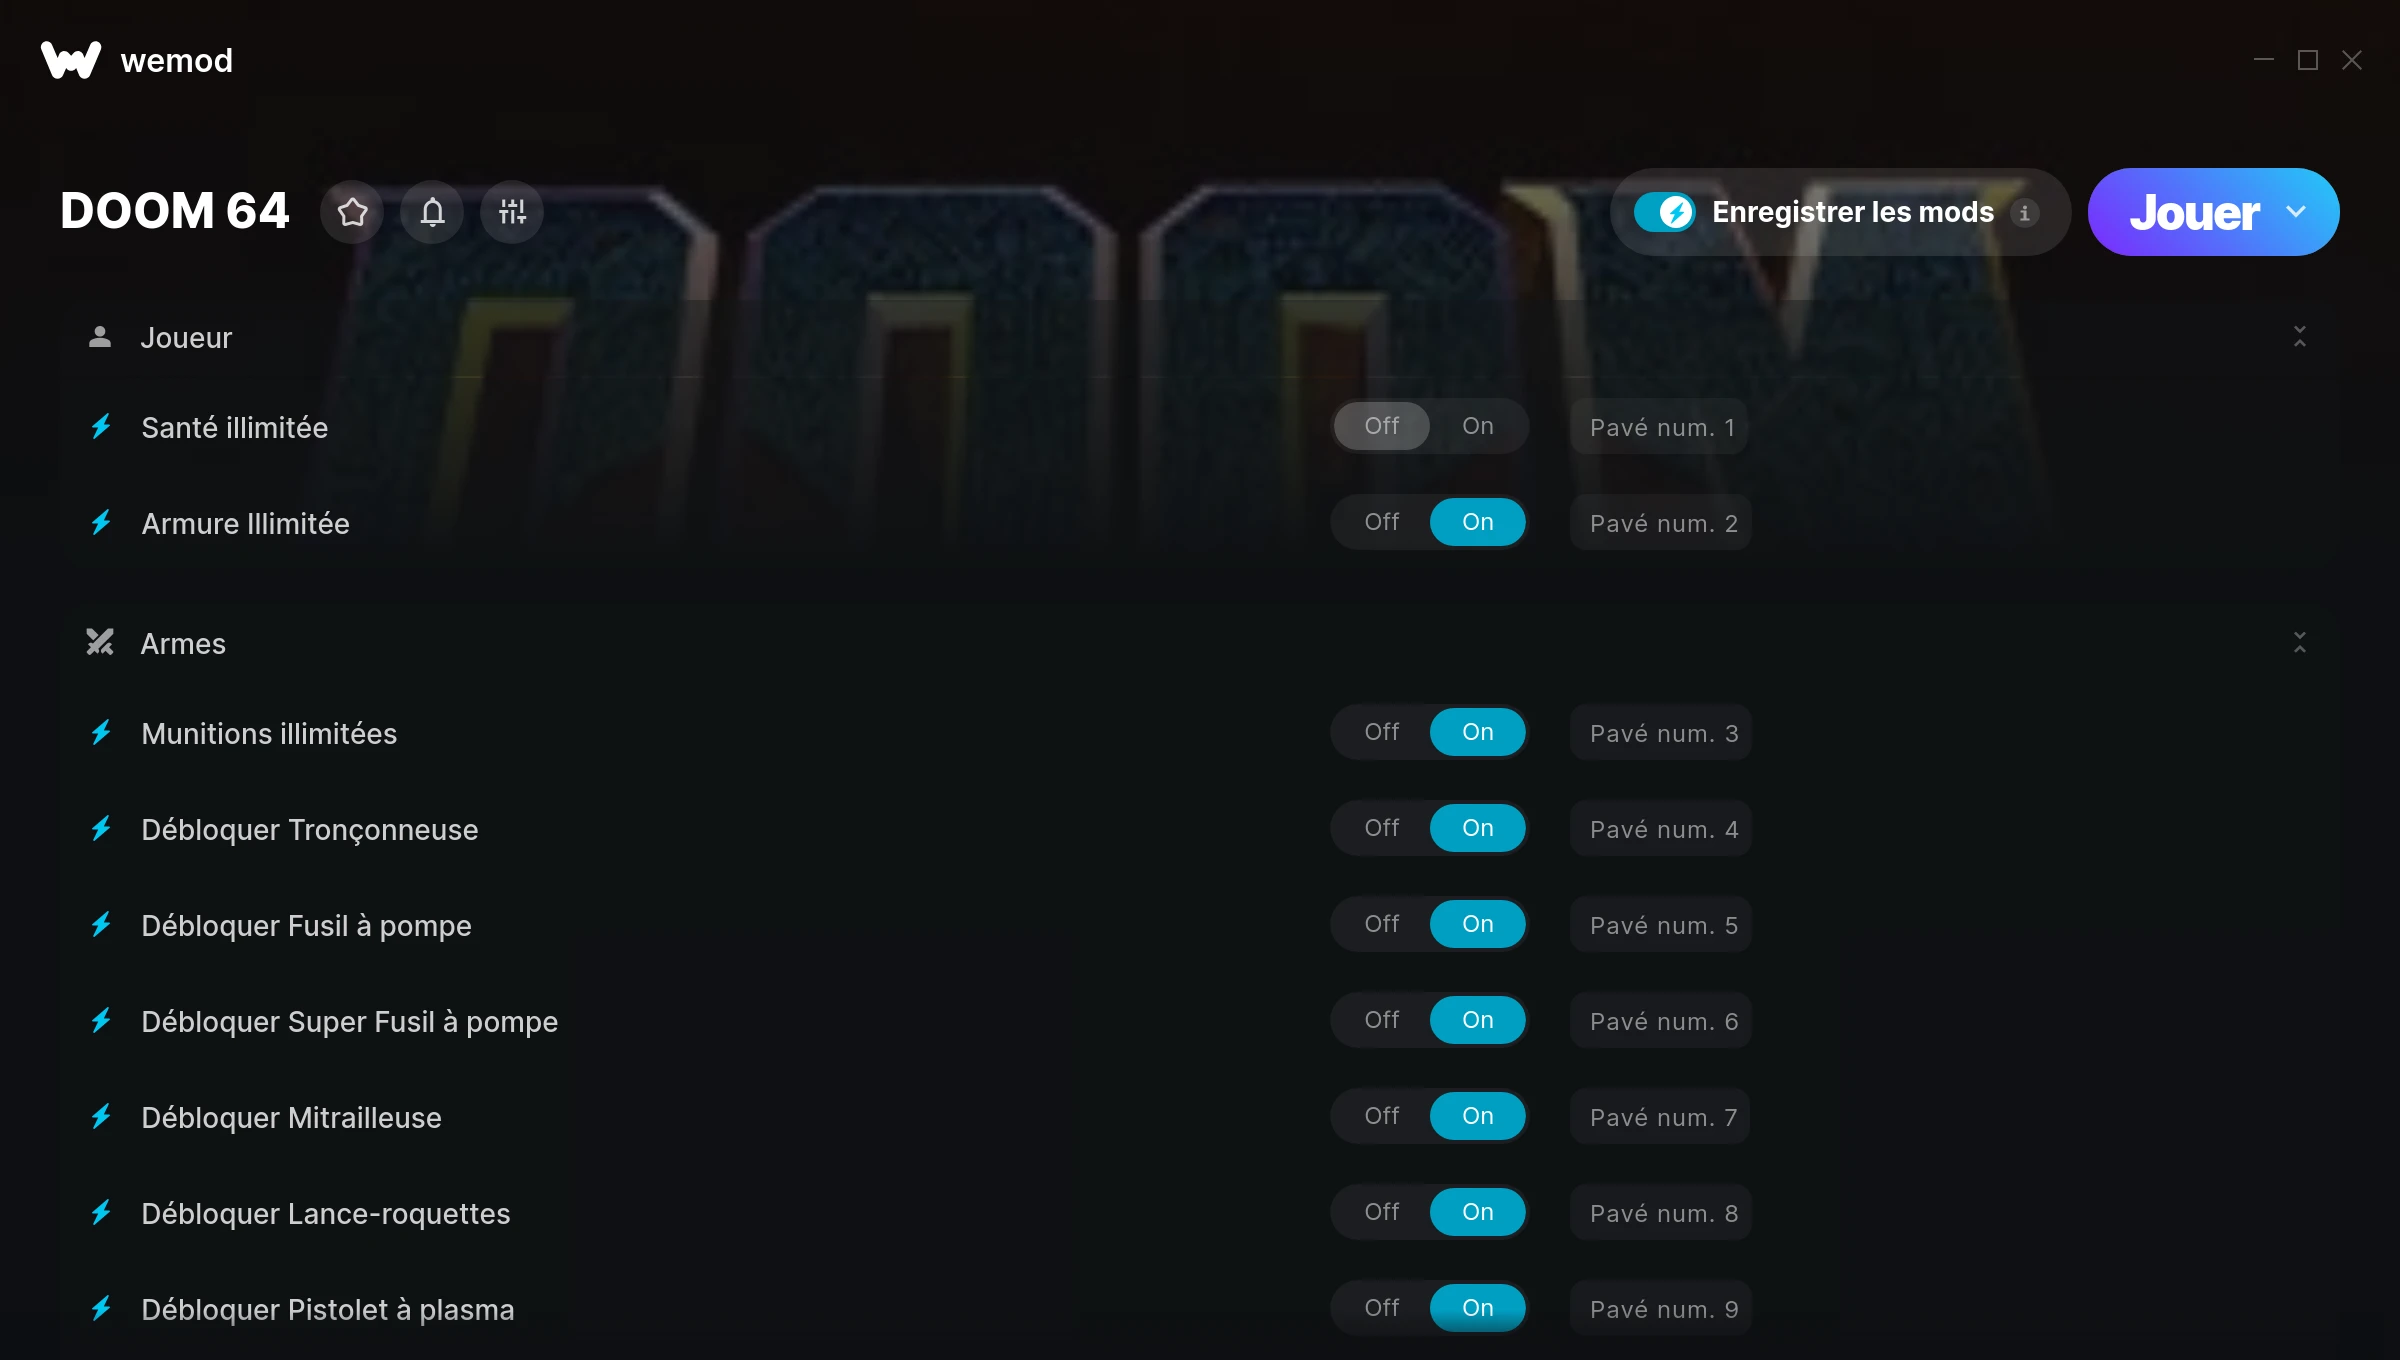
Task: Change hotkey Pavé num. 3 for Munitions illimitées
Action: pos(1661,733)
